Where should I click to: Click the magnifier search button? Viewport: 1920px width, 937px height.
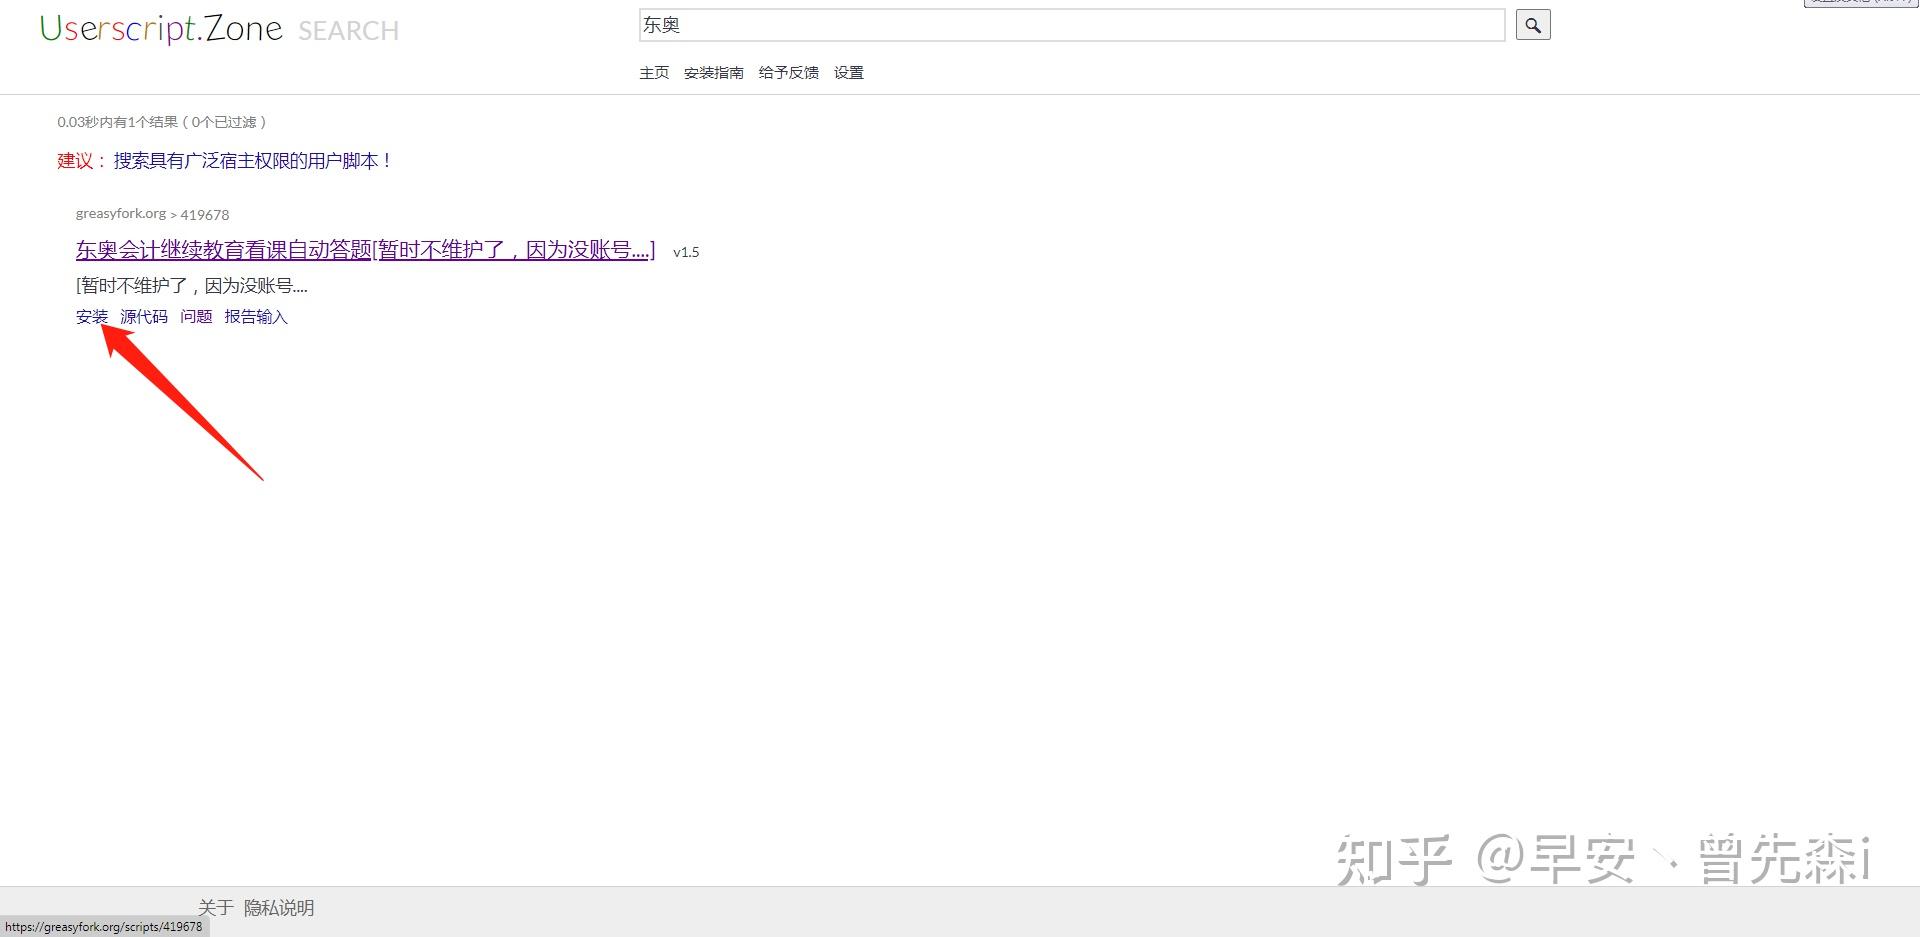1533,25
